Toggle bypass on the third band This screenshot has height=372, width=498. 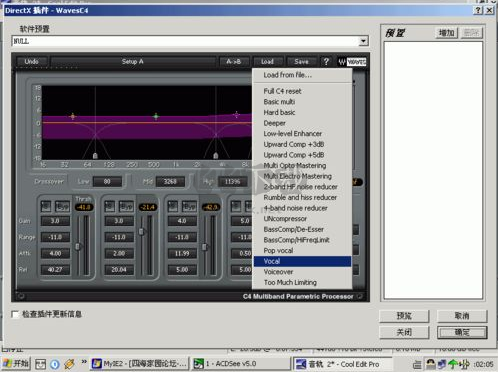click(189, 206)
